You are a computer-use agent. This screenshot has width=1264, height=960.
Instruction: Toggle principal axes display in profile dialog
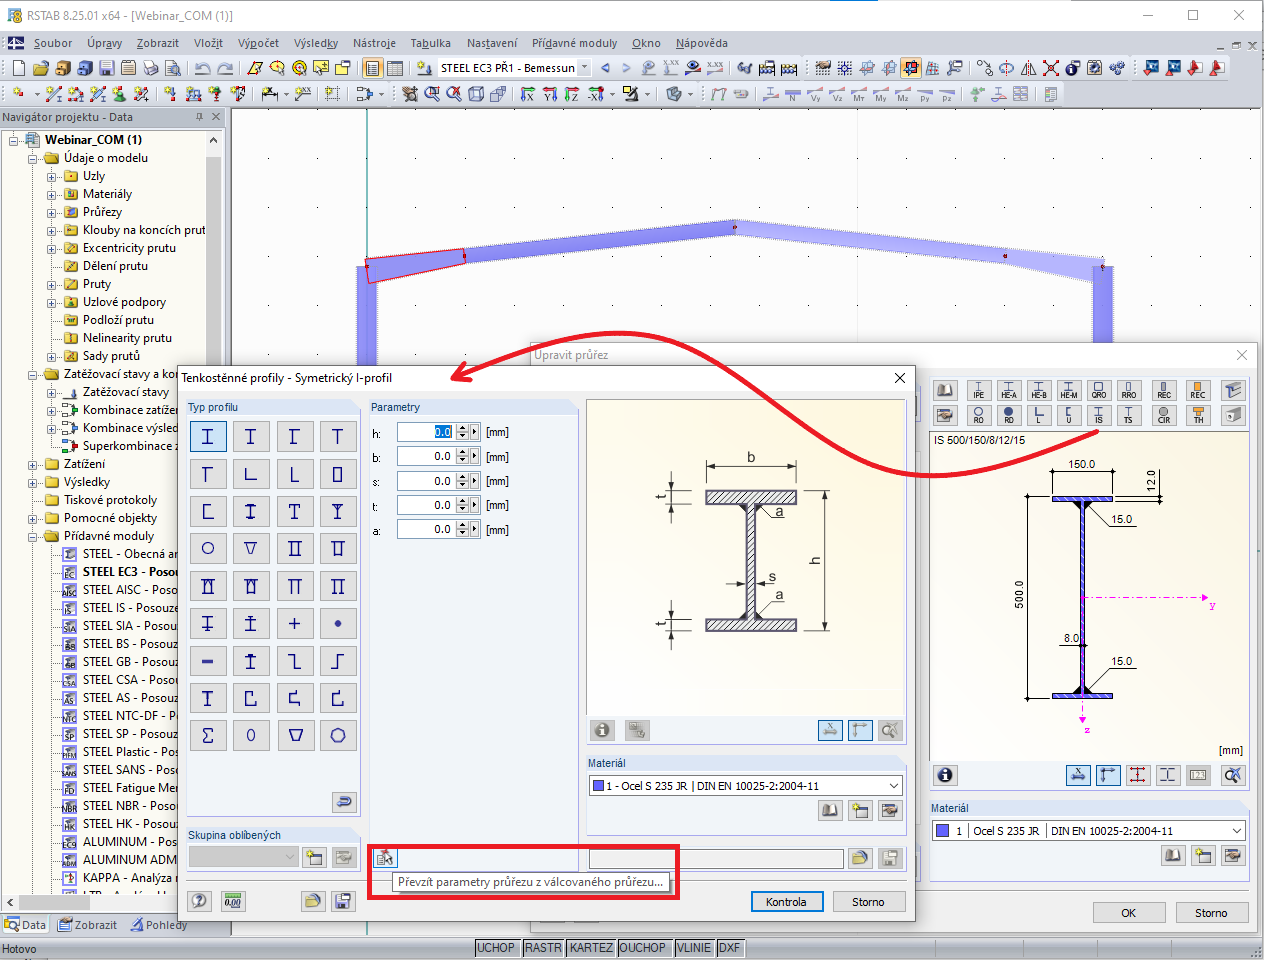coord(860,730)
